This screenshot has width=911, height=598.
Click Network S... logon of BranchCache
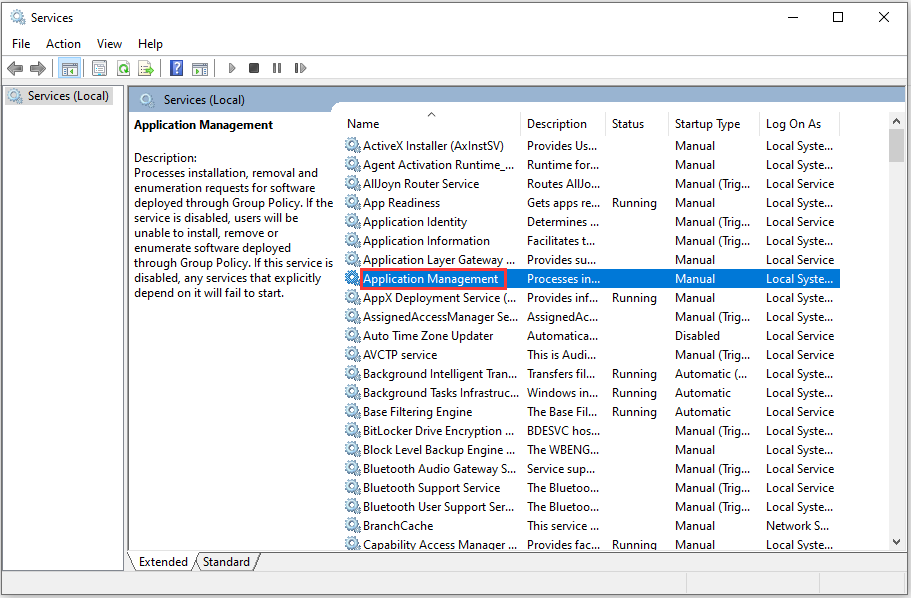797,525
